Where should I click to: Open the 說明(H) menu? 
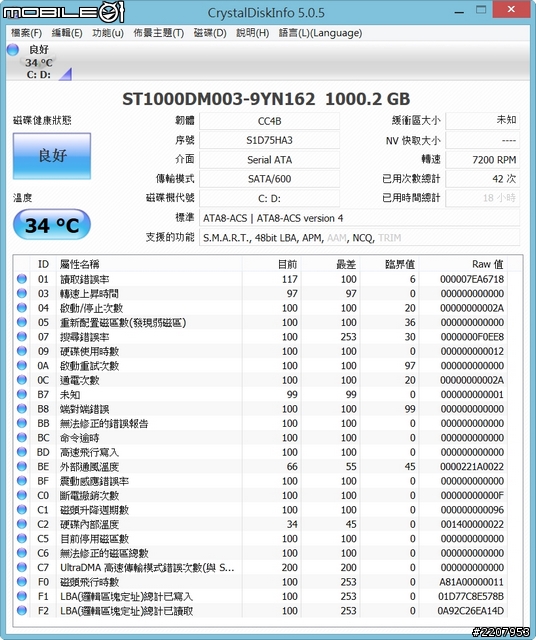click(x=252, y=33)
